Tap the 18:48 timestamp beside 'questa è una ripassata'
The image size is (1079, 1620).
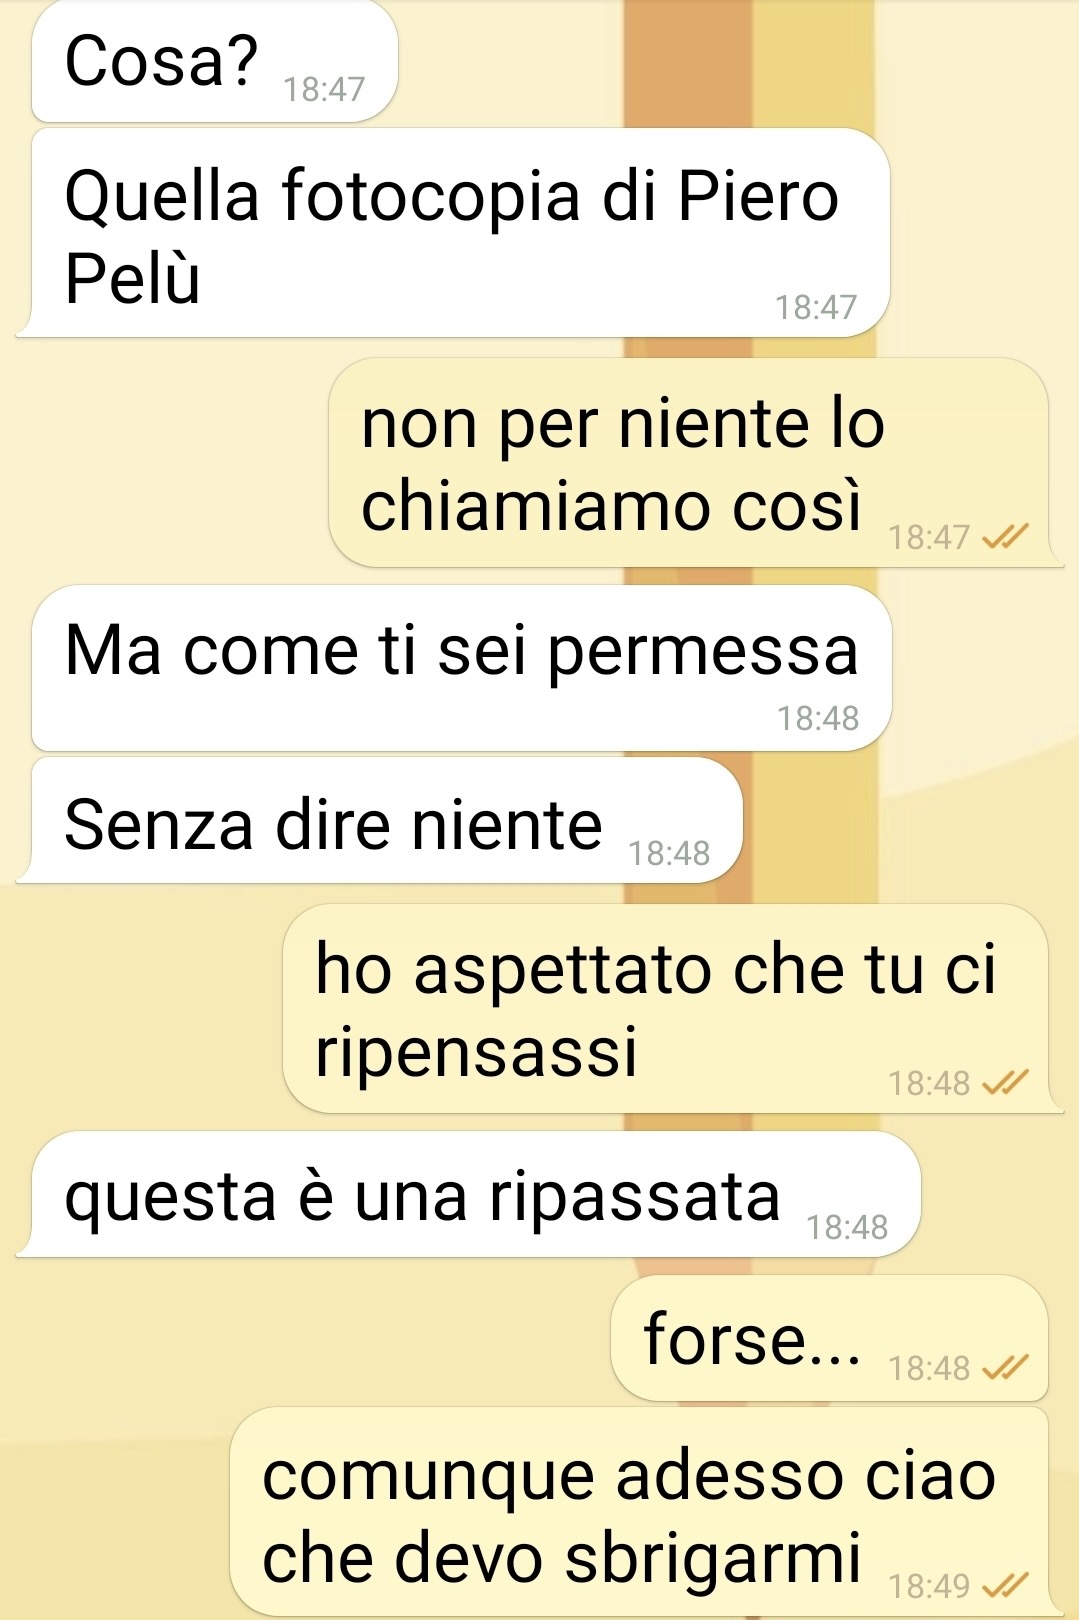coord(847,1227)
